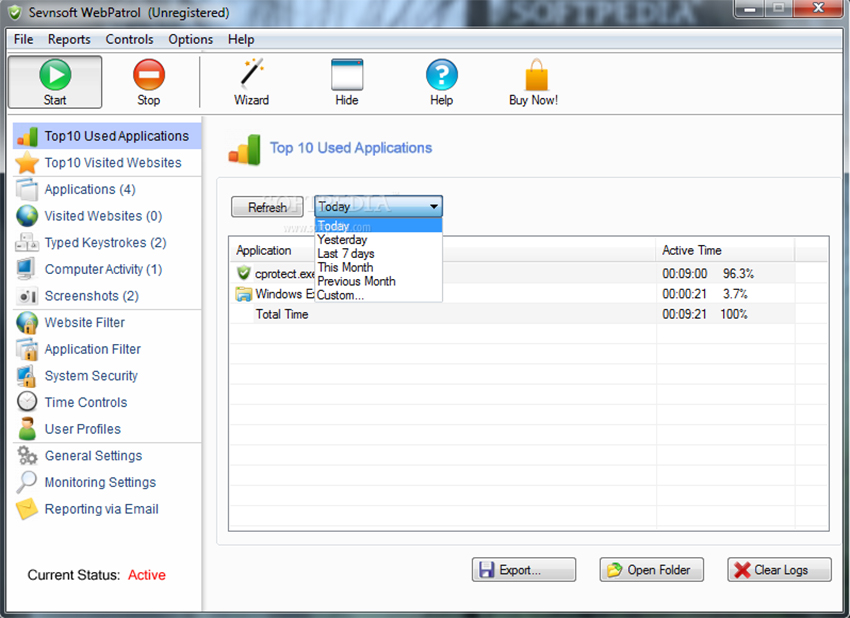850x618 pixels.
Task: Select the cprotect.exe 00:09:00 time cell
Action: 685,273
